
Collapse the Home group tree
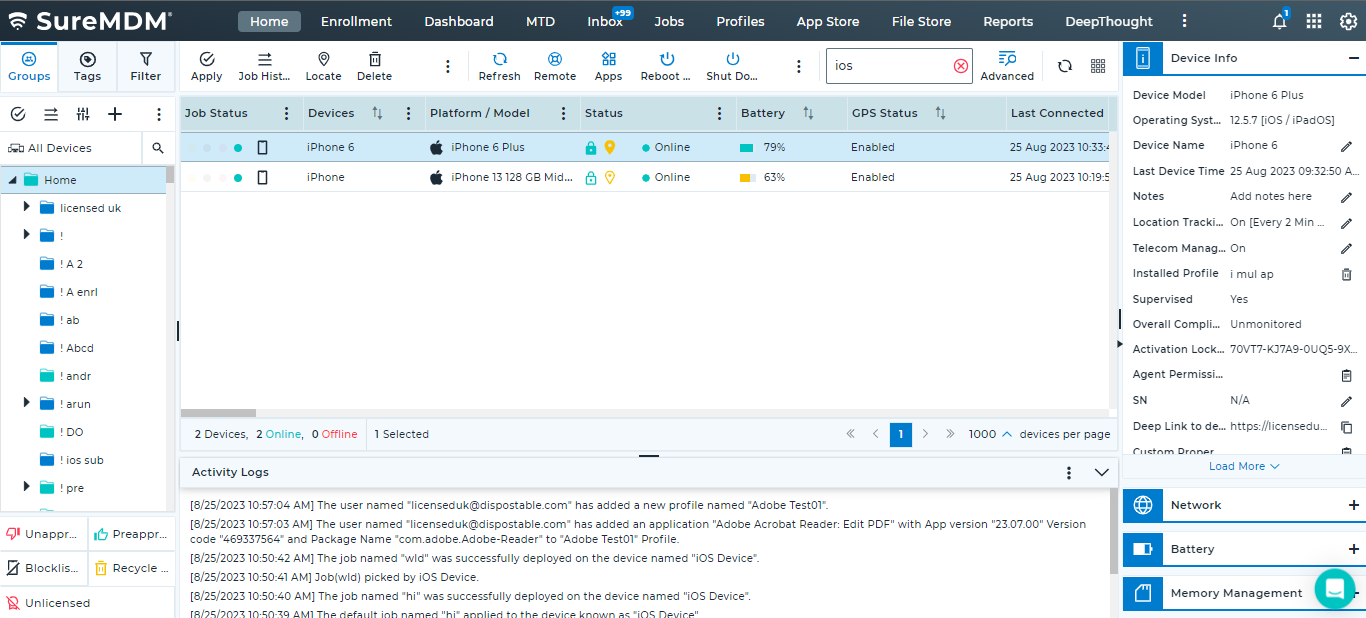12,180
